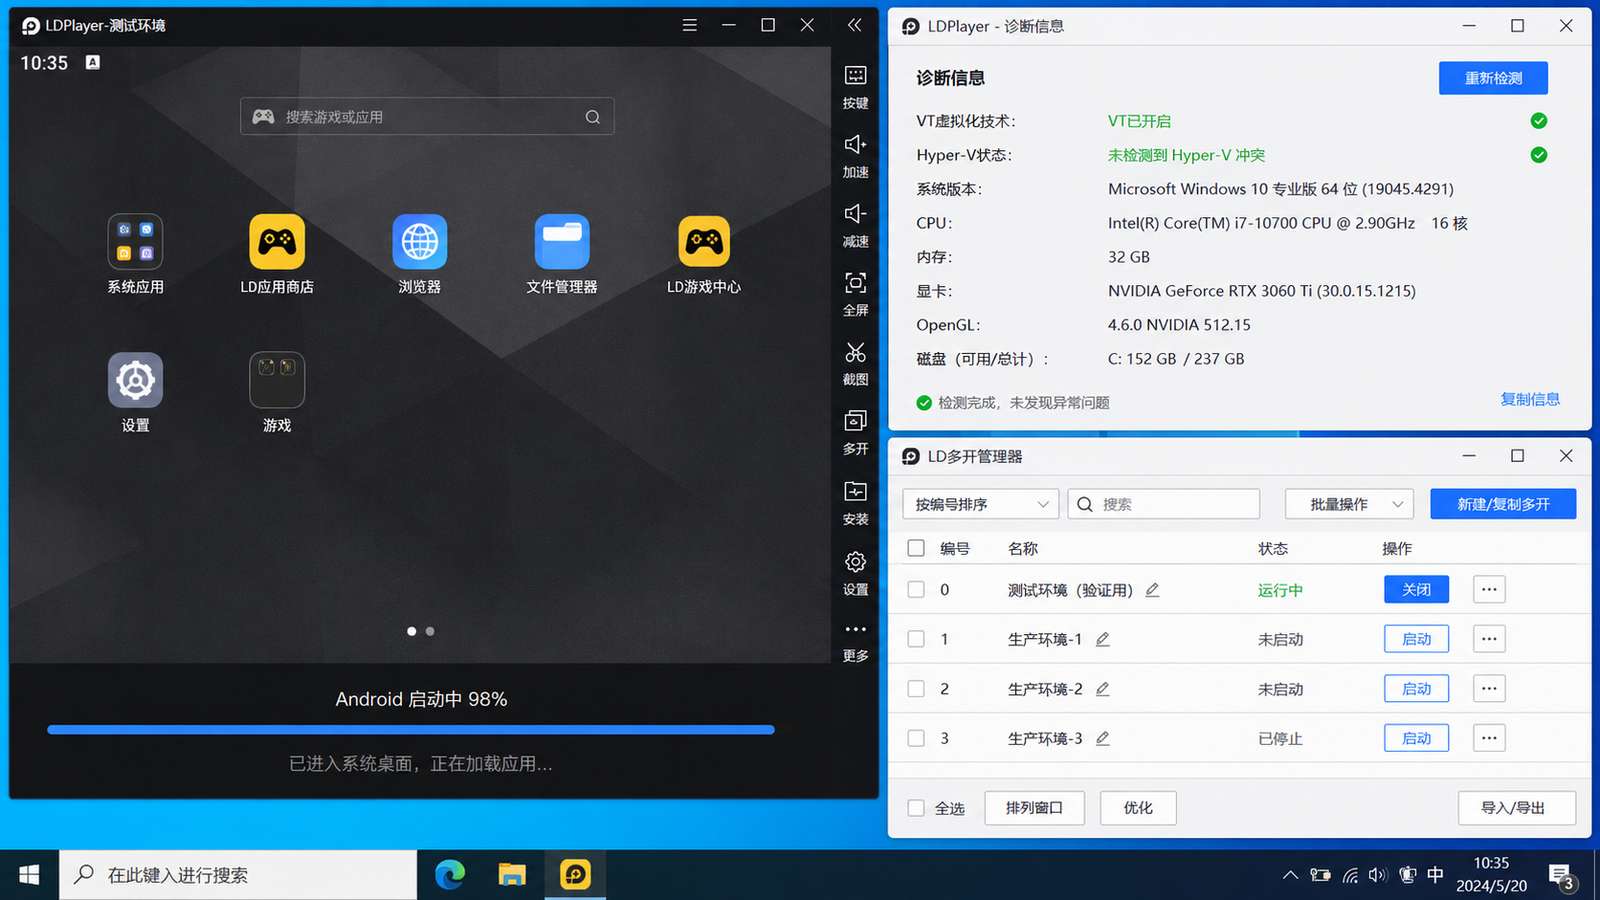Open 多开 multi-instance from the sidebar
1600x900 pixels.
pyautogui.click(x=855, y=433)
